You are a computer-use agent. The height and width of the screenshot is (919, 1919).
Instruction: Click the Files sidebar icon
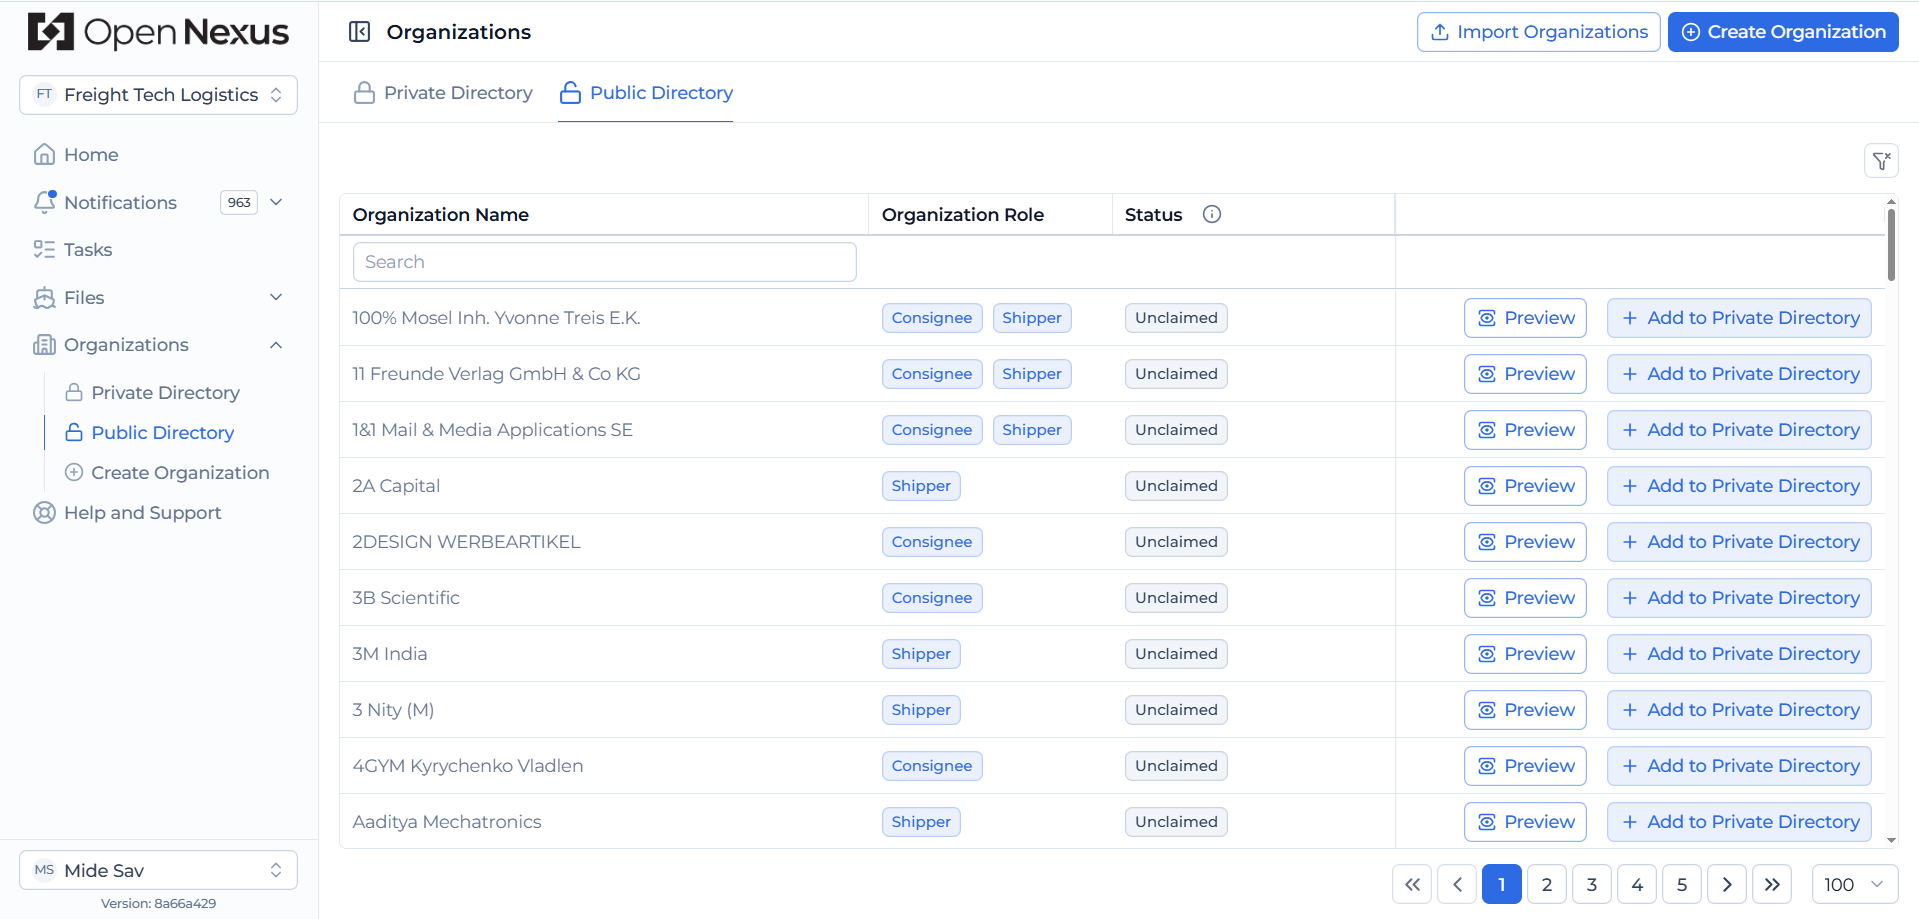click(44, 297)
